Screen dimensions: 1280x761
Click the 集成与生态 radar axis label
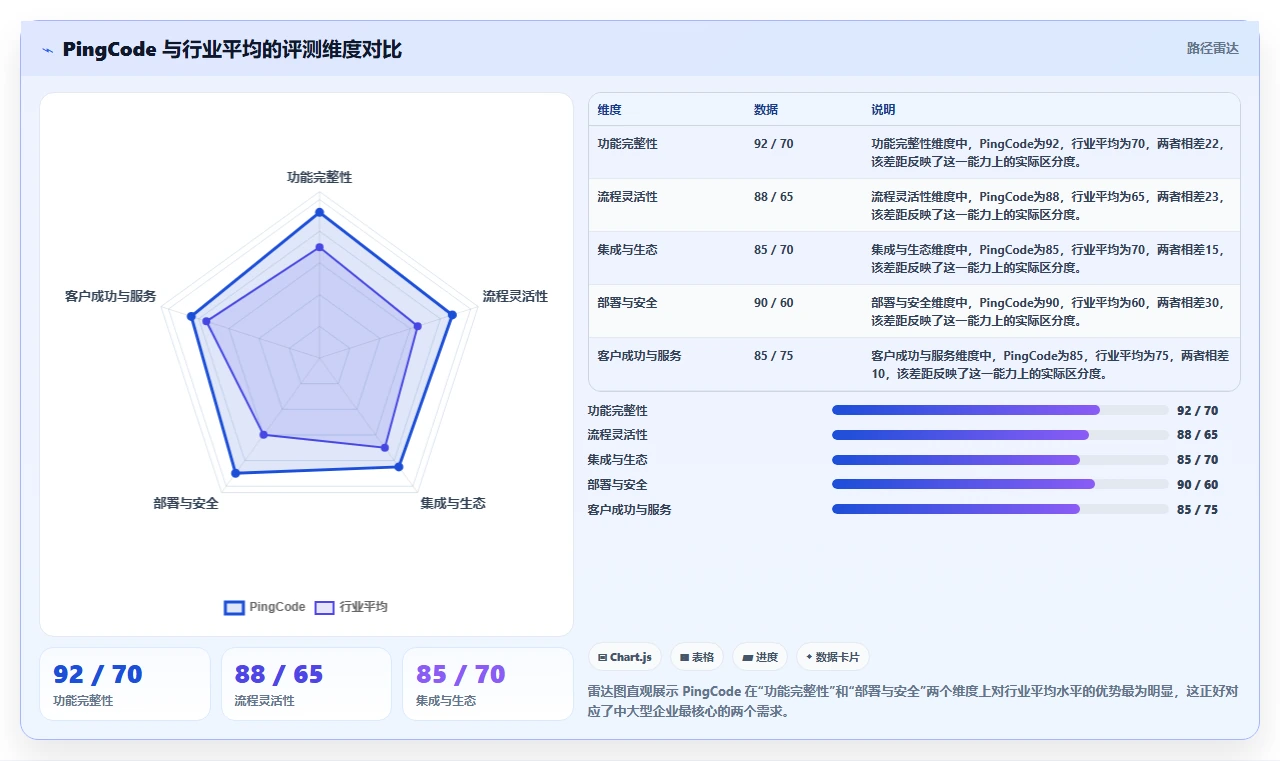453,504
